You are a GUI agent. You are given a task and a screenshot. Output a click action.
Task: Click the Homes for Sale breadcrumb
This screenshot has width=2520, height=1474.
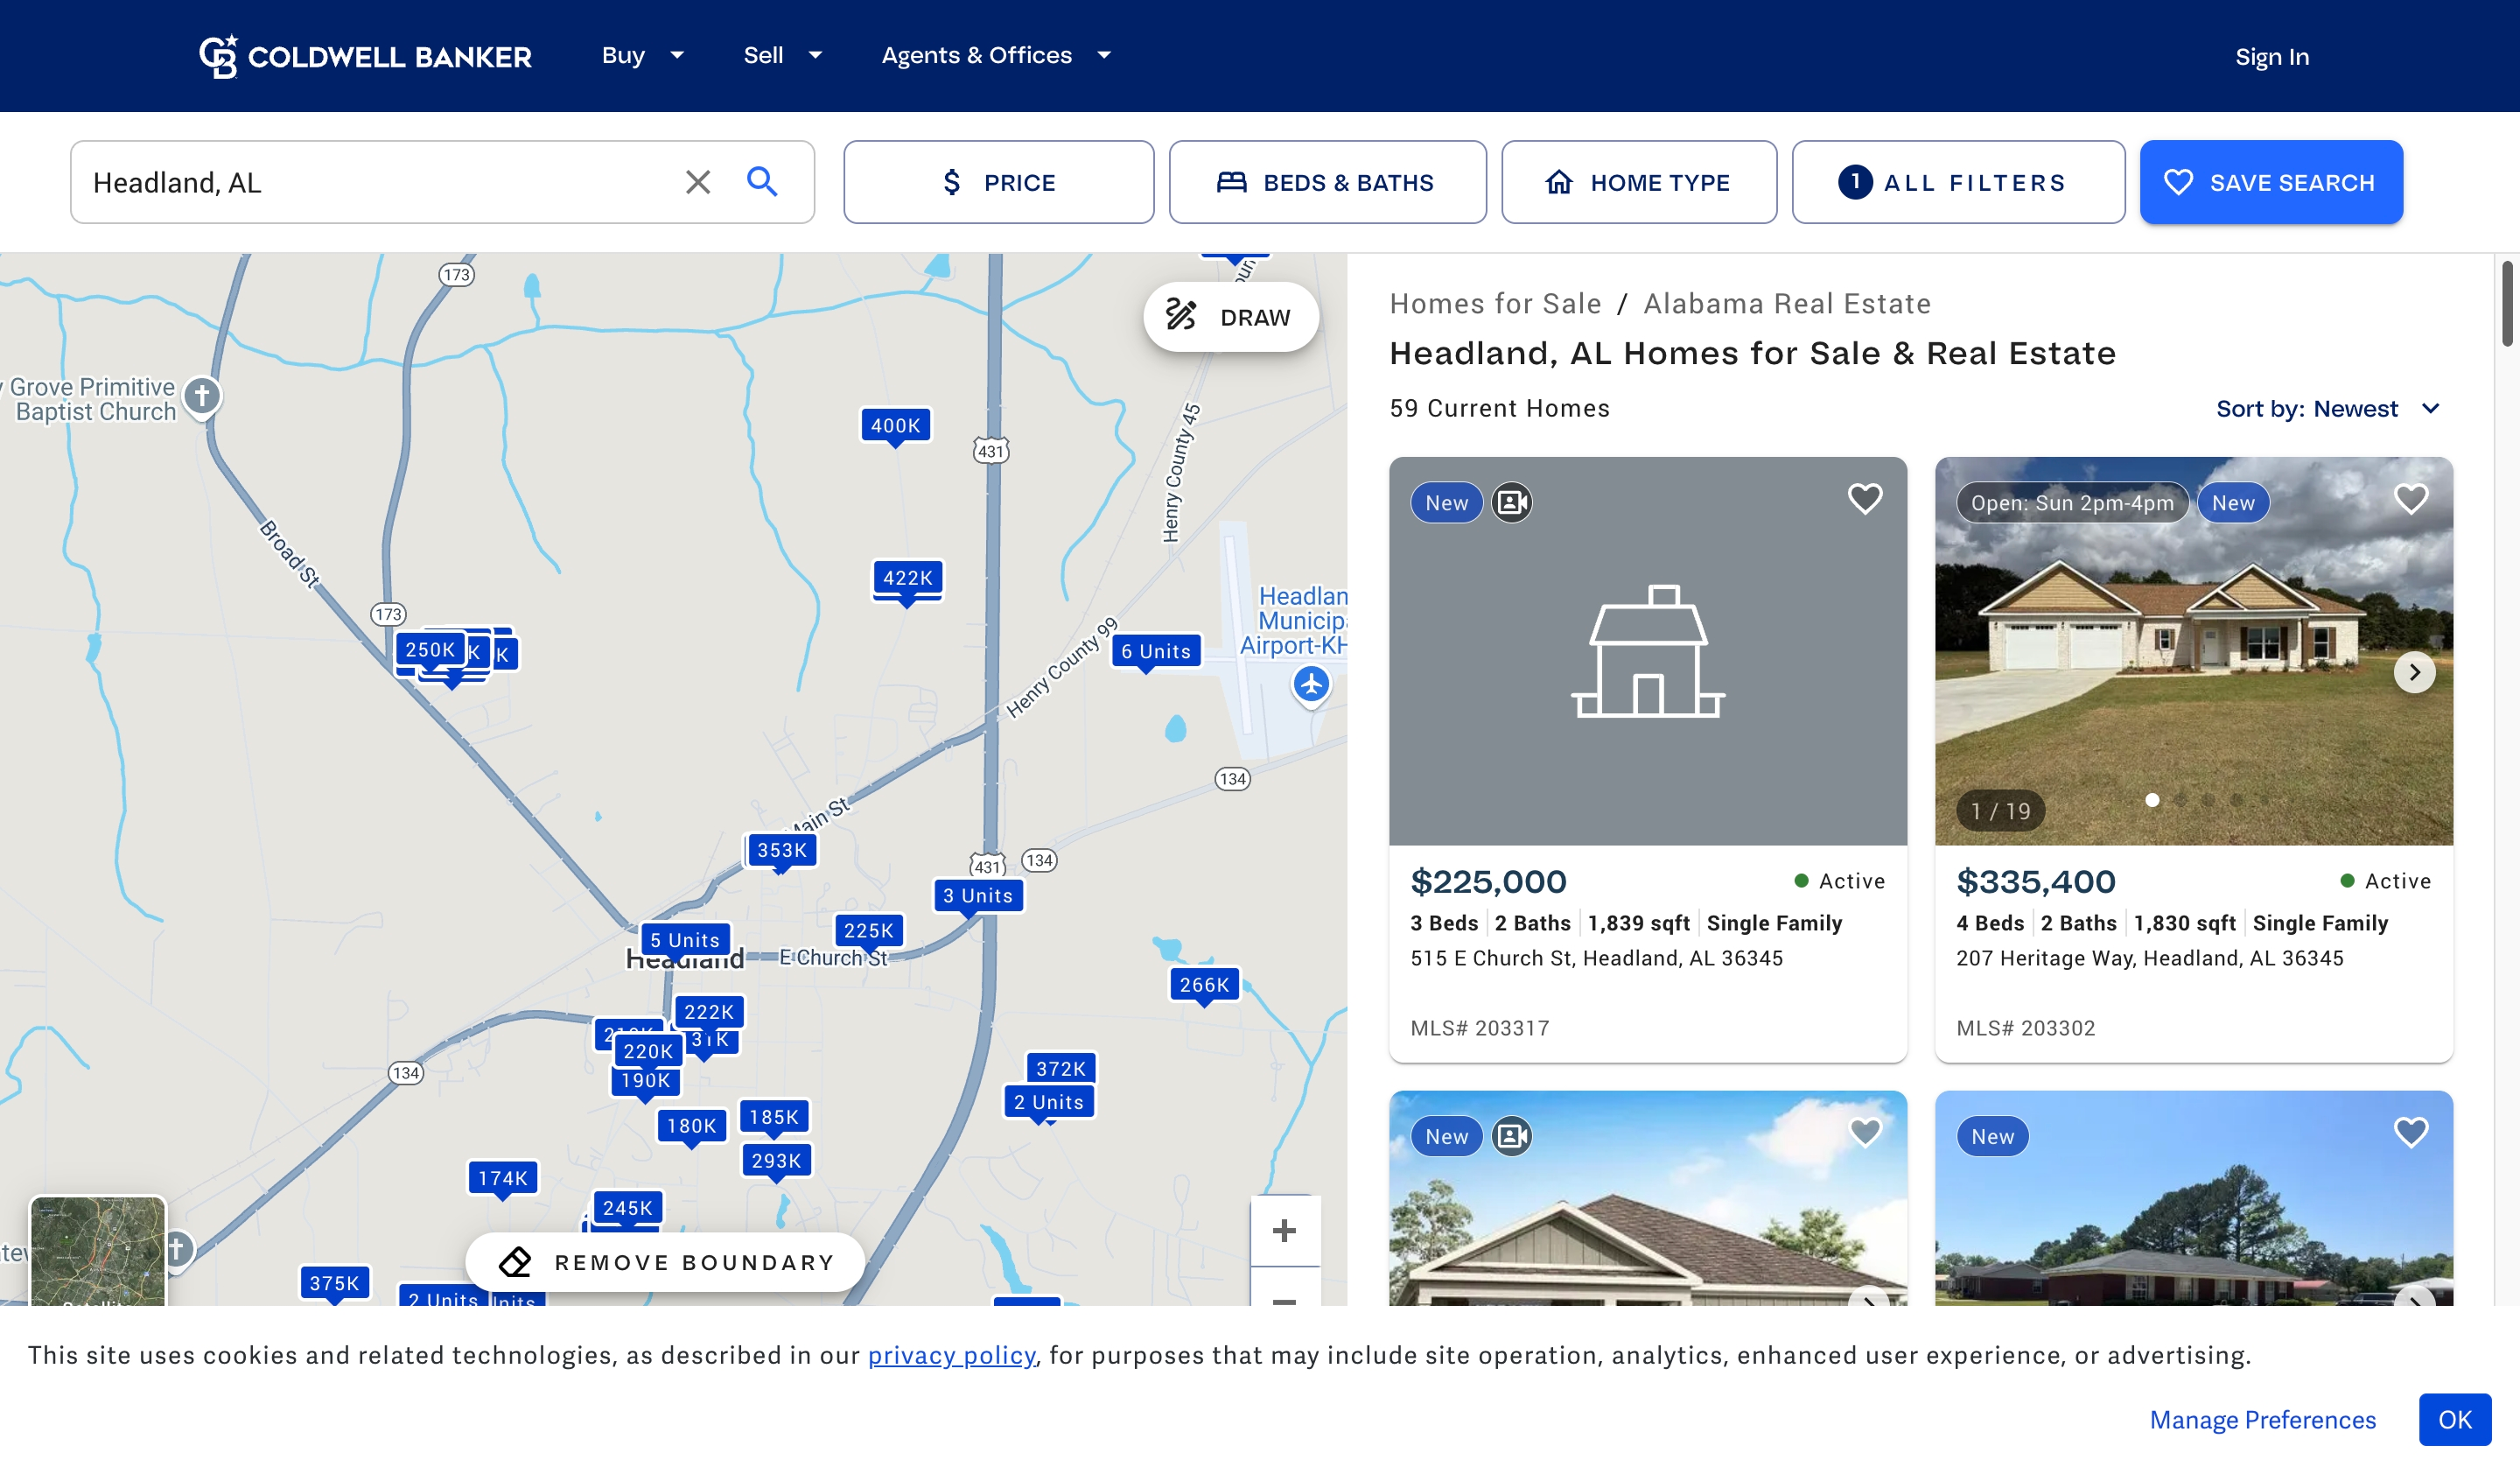tap(1495, 303)
